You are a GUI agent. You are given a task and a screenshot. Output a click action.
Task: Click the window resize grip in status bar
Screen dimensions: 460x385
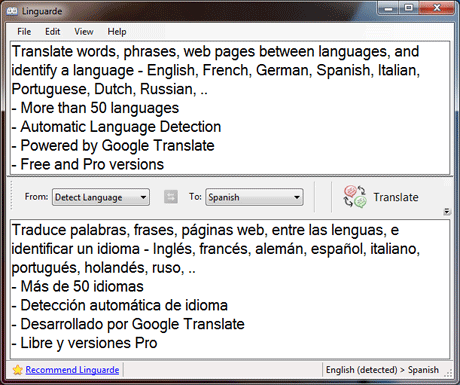[x=449, y=374]
